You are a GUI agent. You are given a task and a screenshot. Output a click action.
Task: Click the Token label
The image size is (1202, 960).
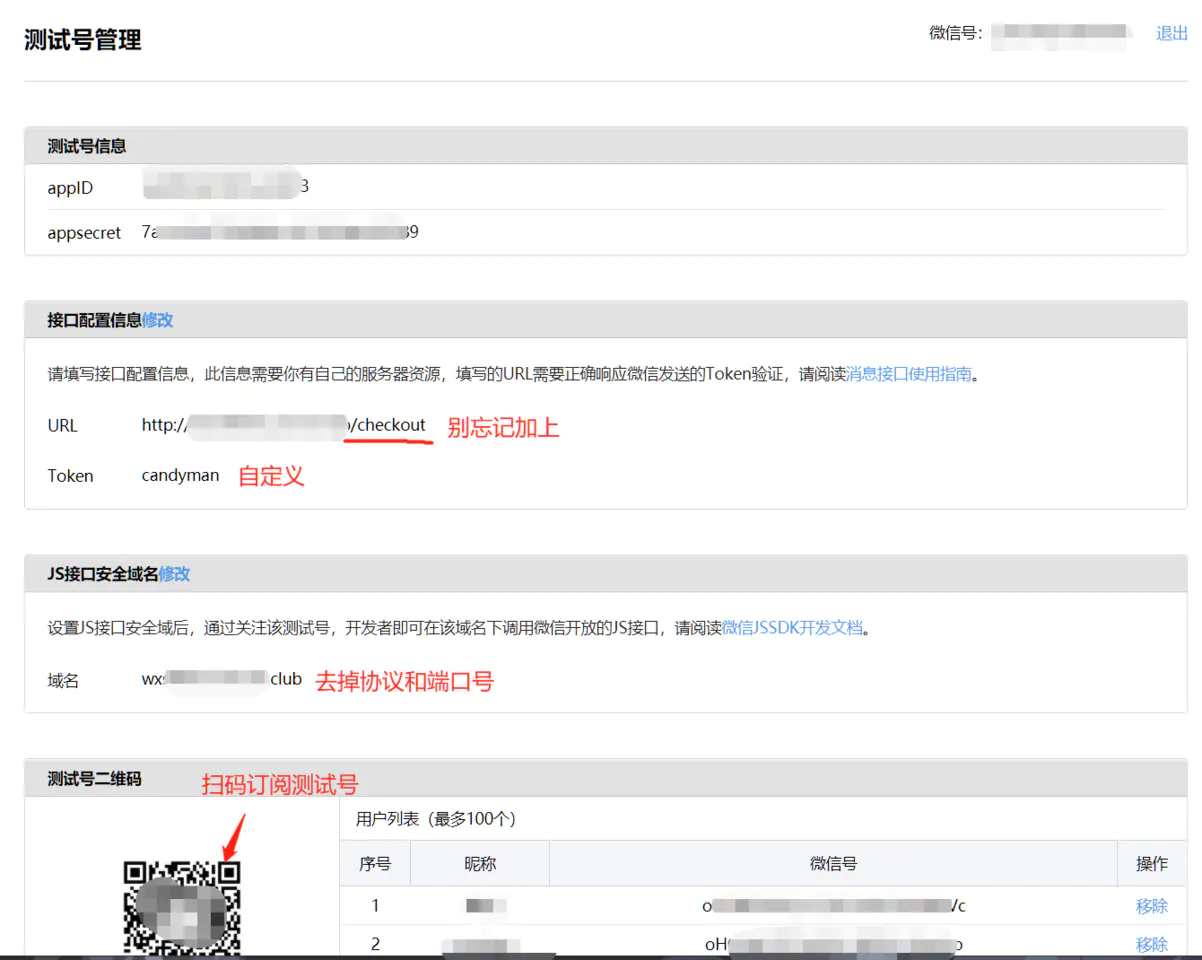coord(70,476)
